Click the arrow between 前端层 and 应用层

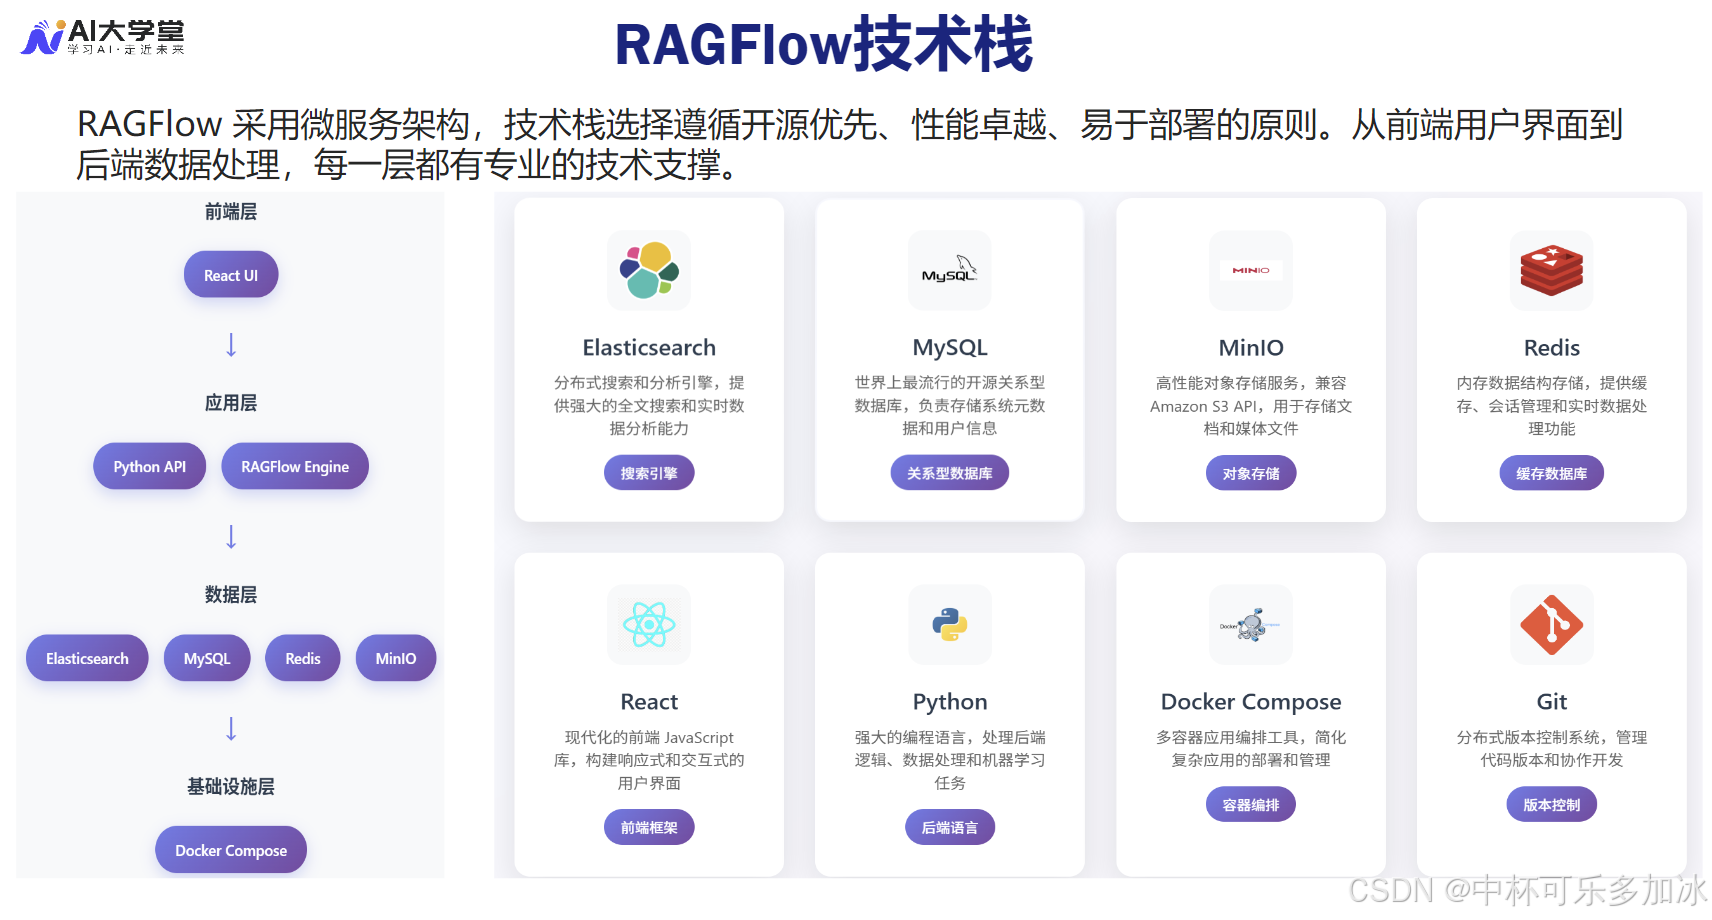[x=231, y=344]
